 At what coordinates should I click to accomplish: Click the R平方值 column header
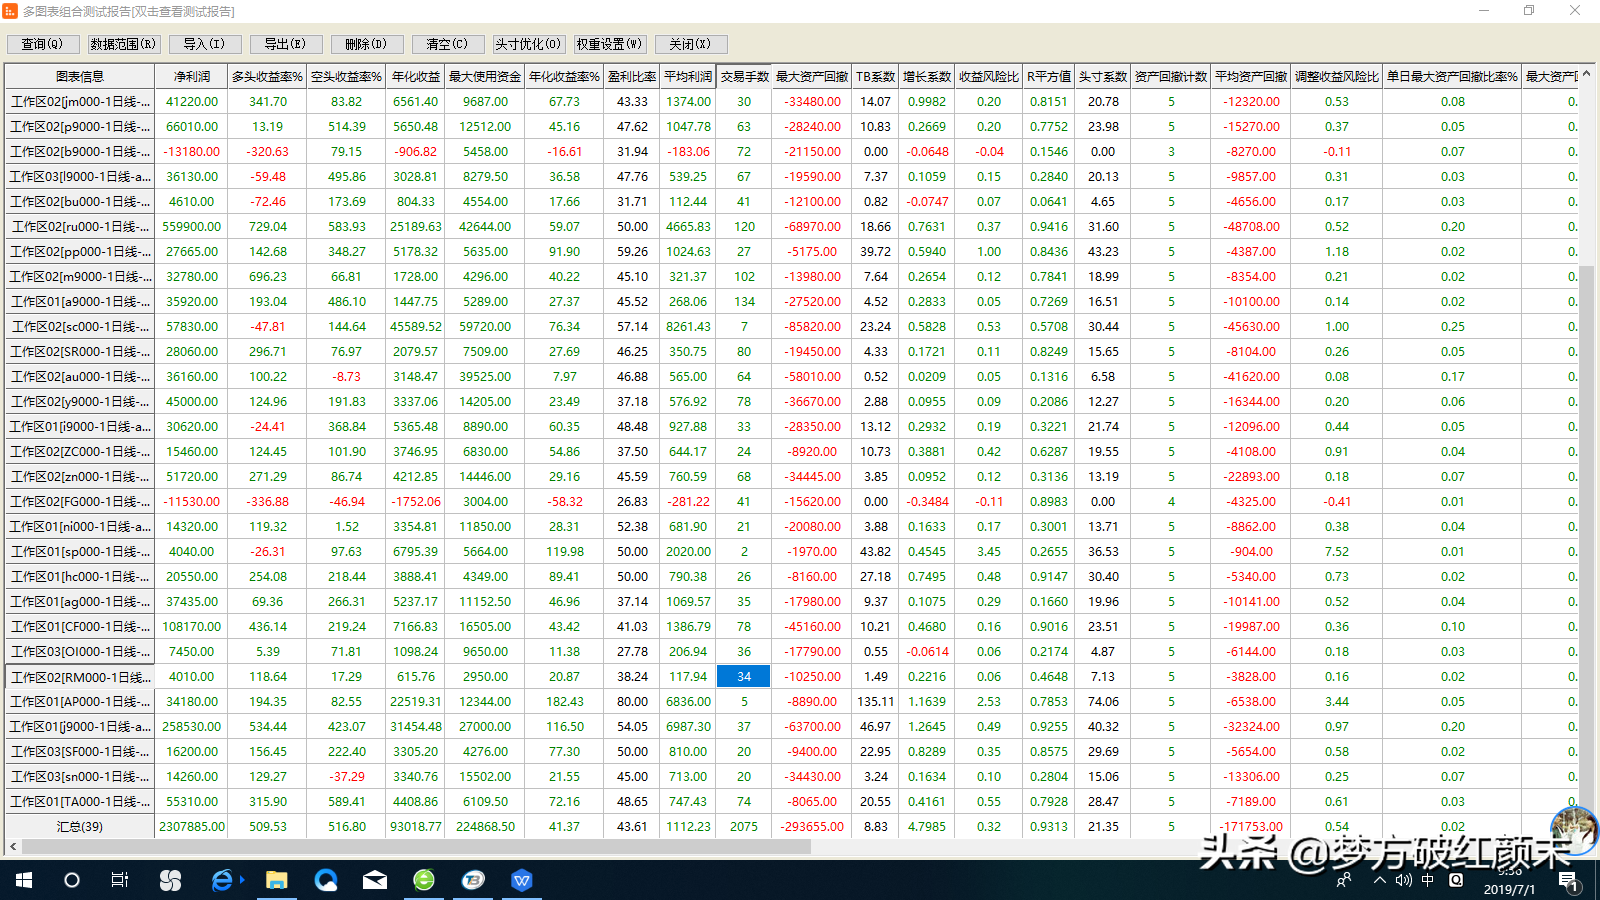coord(1049,76)
